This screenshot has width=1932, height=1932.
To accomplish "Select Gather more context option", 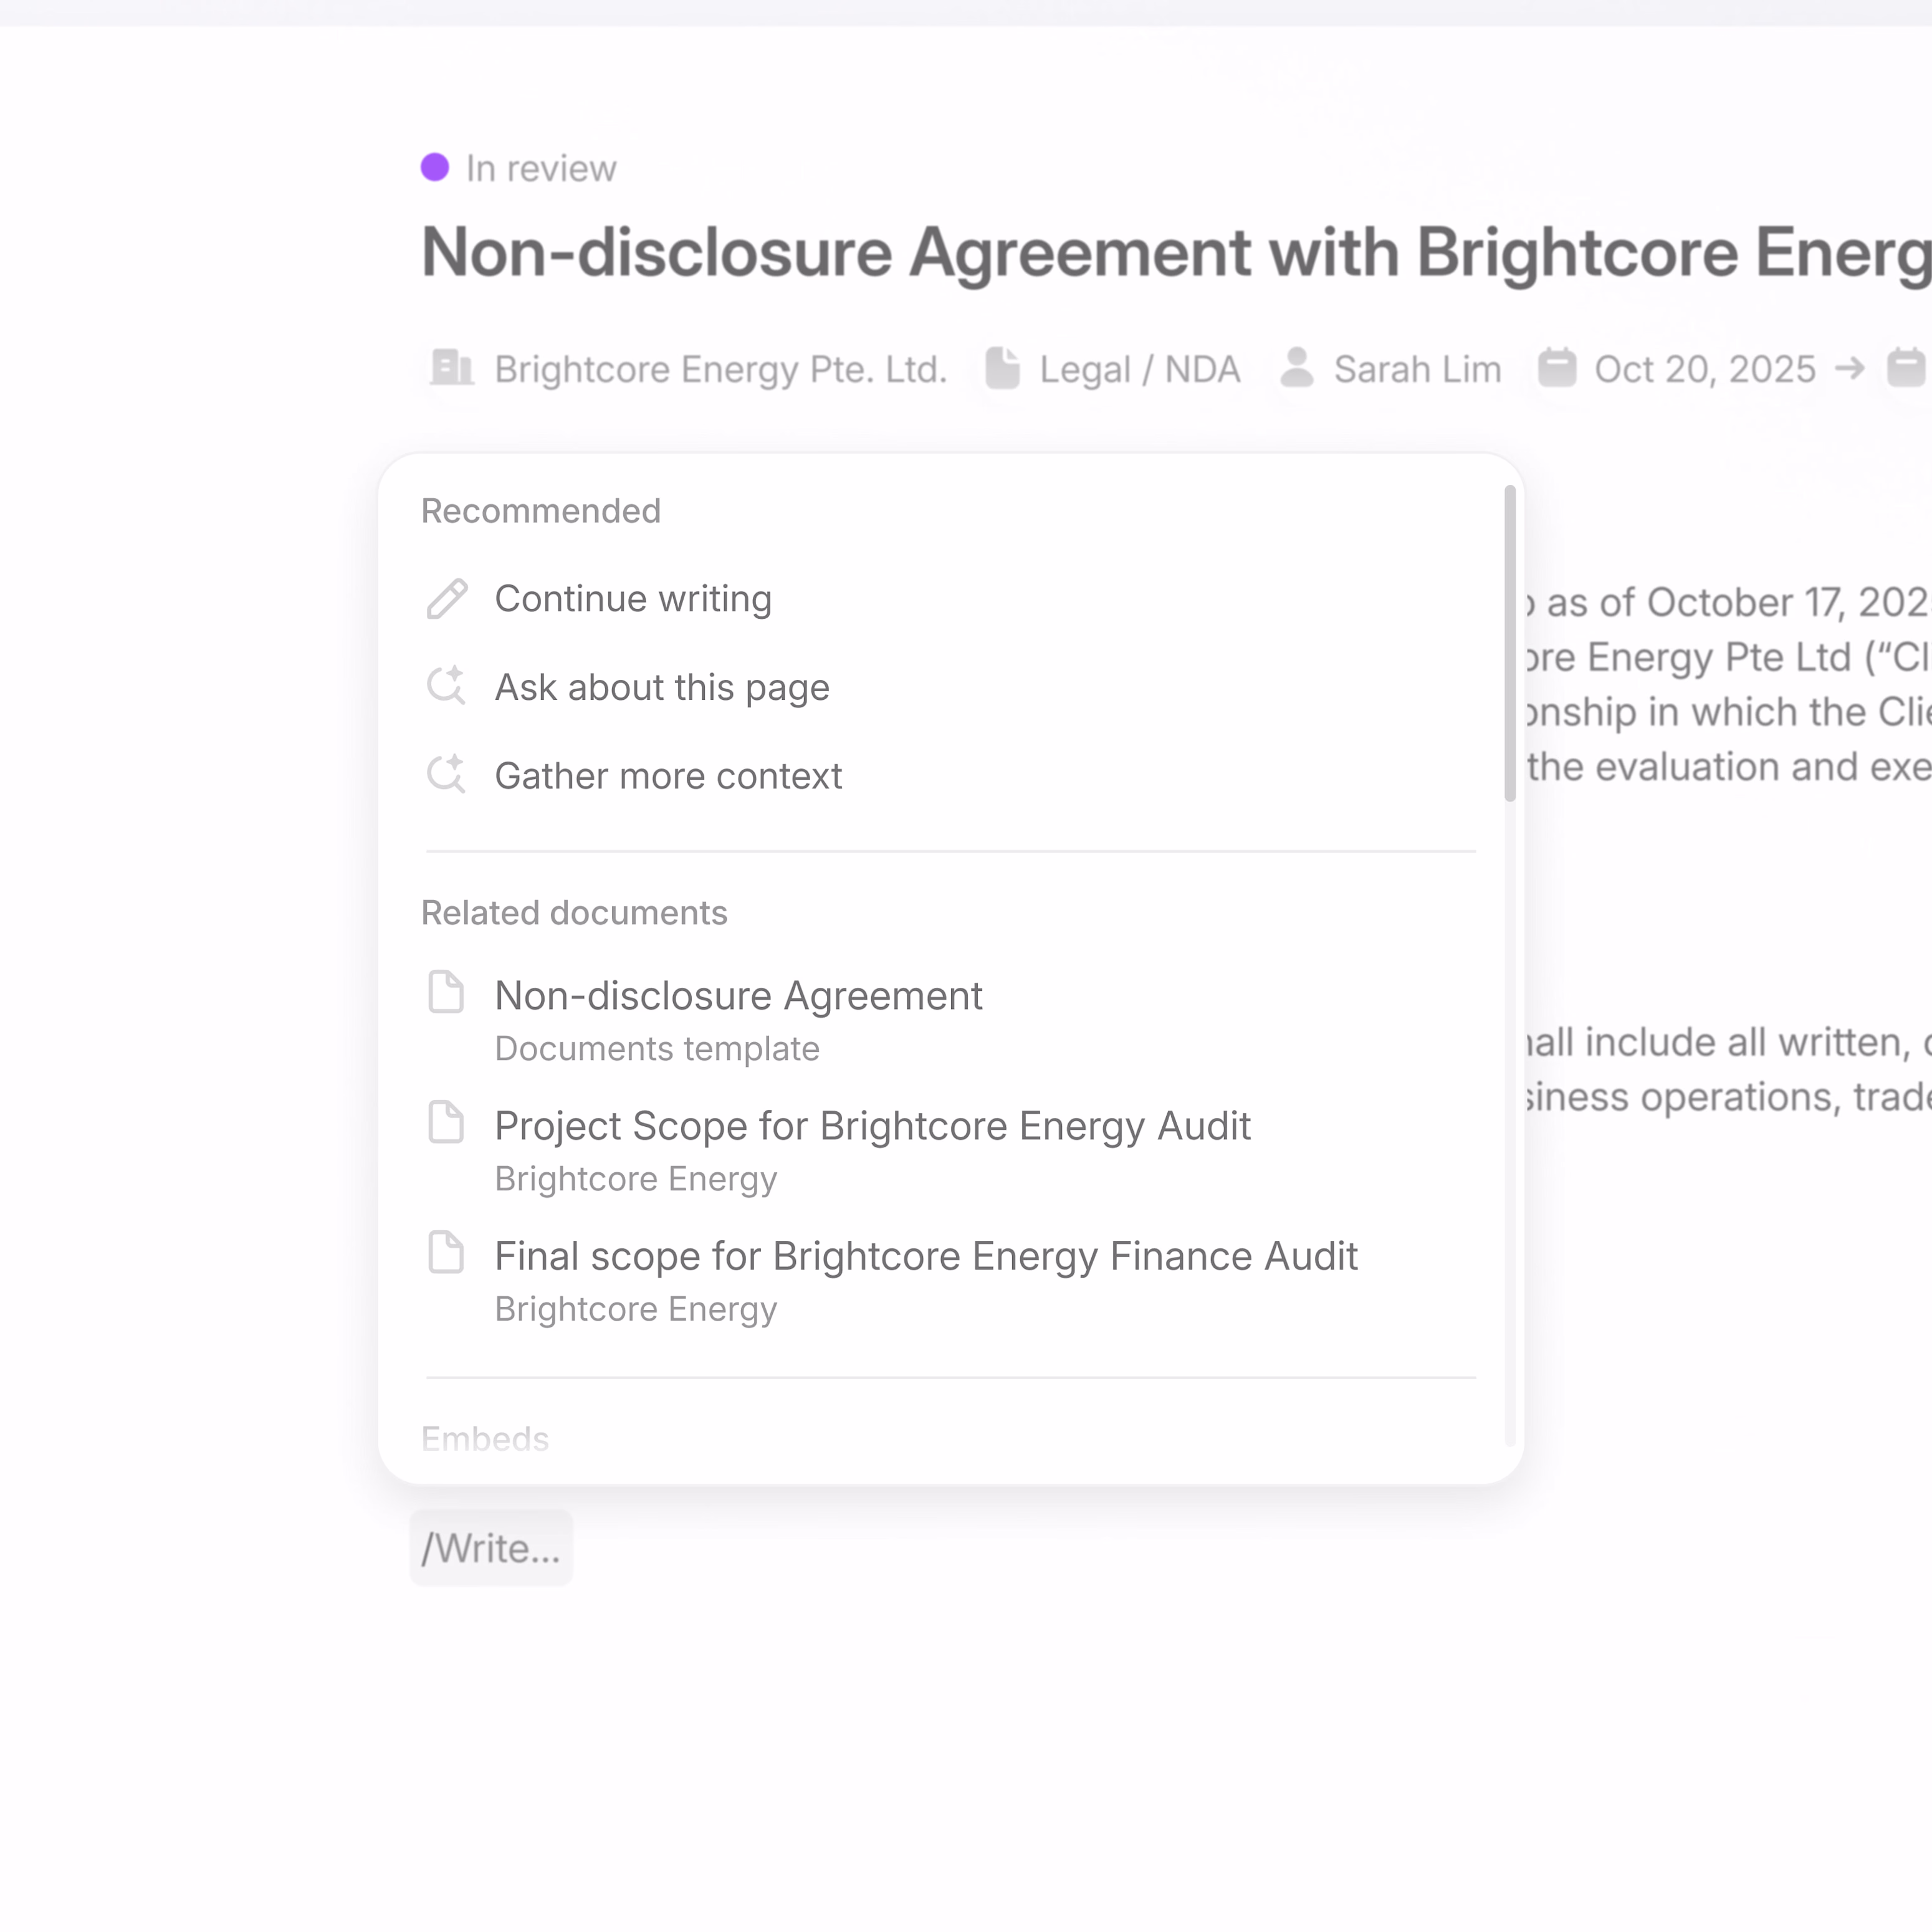I will (x=668, y=776).
